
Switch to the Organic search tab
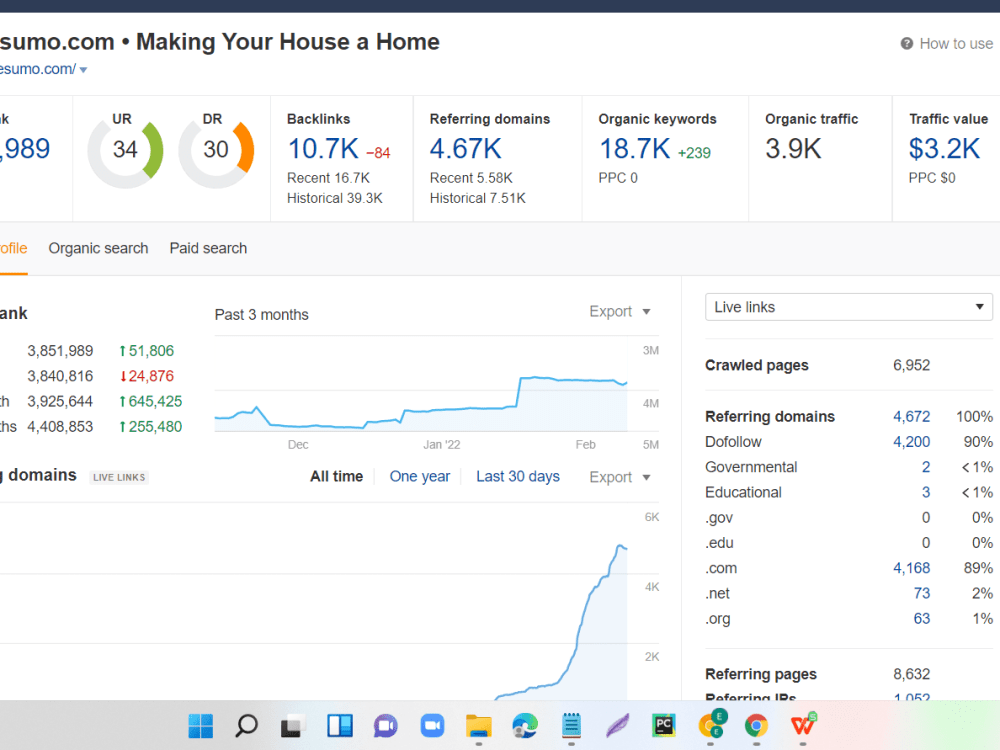point(98,248)
